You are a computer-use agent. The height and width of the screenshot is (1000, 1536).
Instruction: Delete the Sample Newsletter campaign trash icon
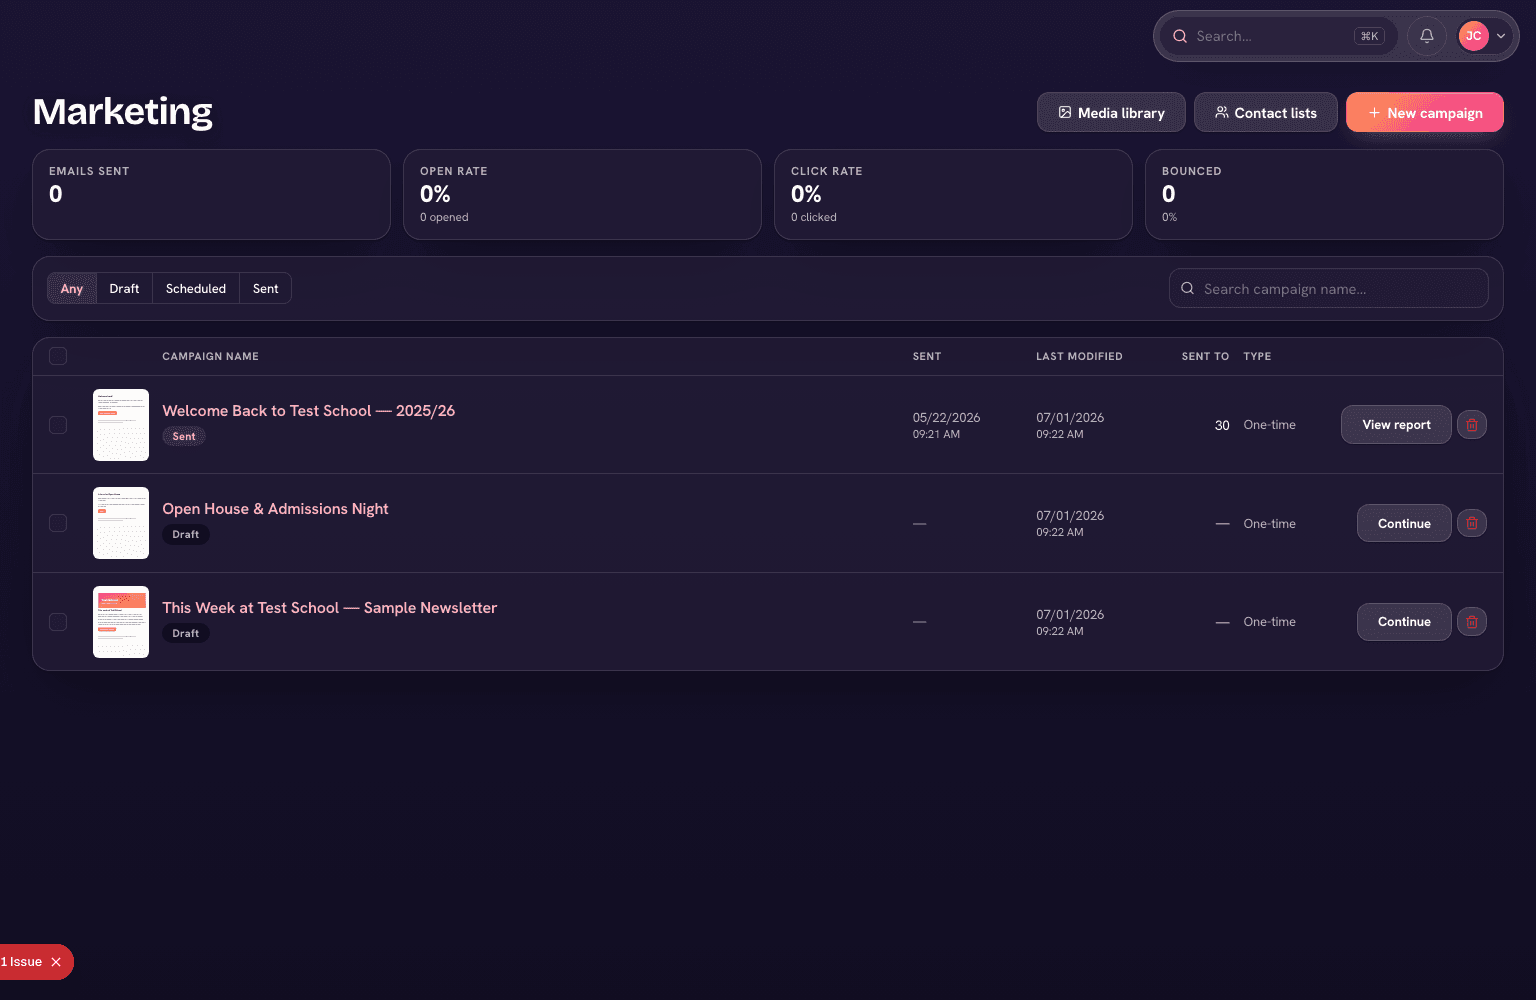1472,622
